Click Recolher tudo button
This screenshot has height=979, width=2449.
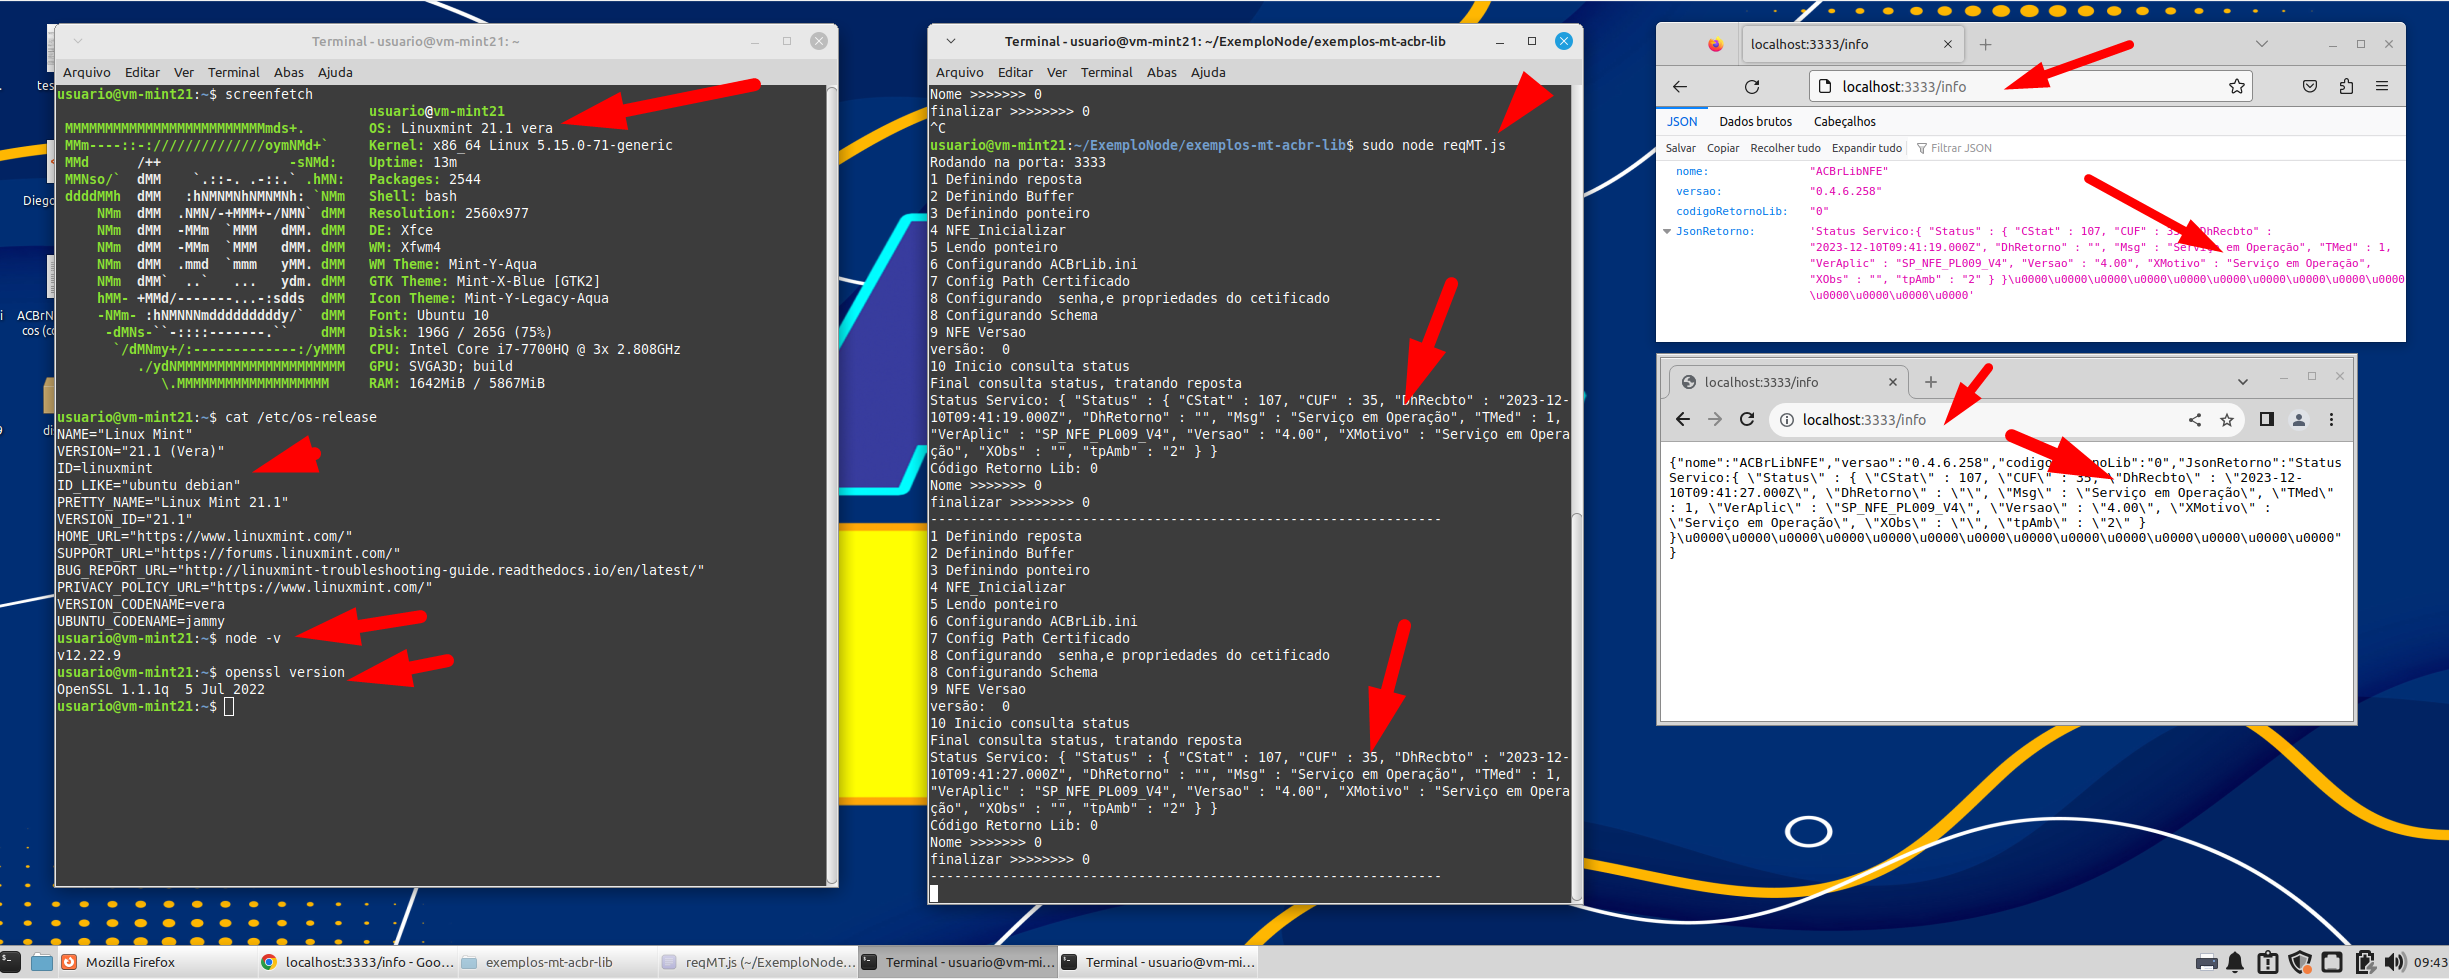click(1785, 148)
